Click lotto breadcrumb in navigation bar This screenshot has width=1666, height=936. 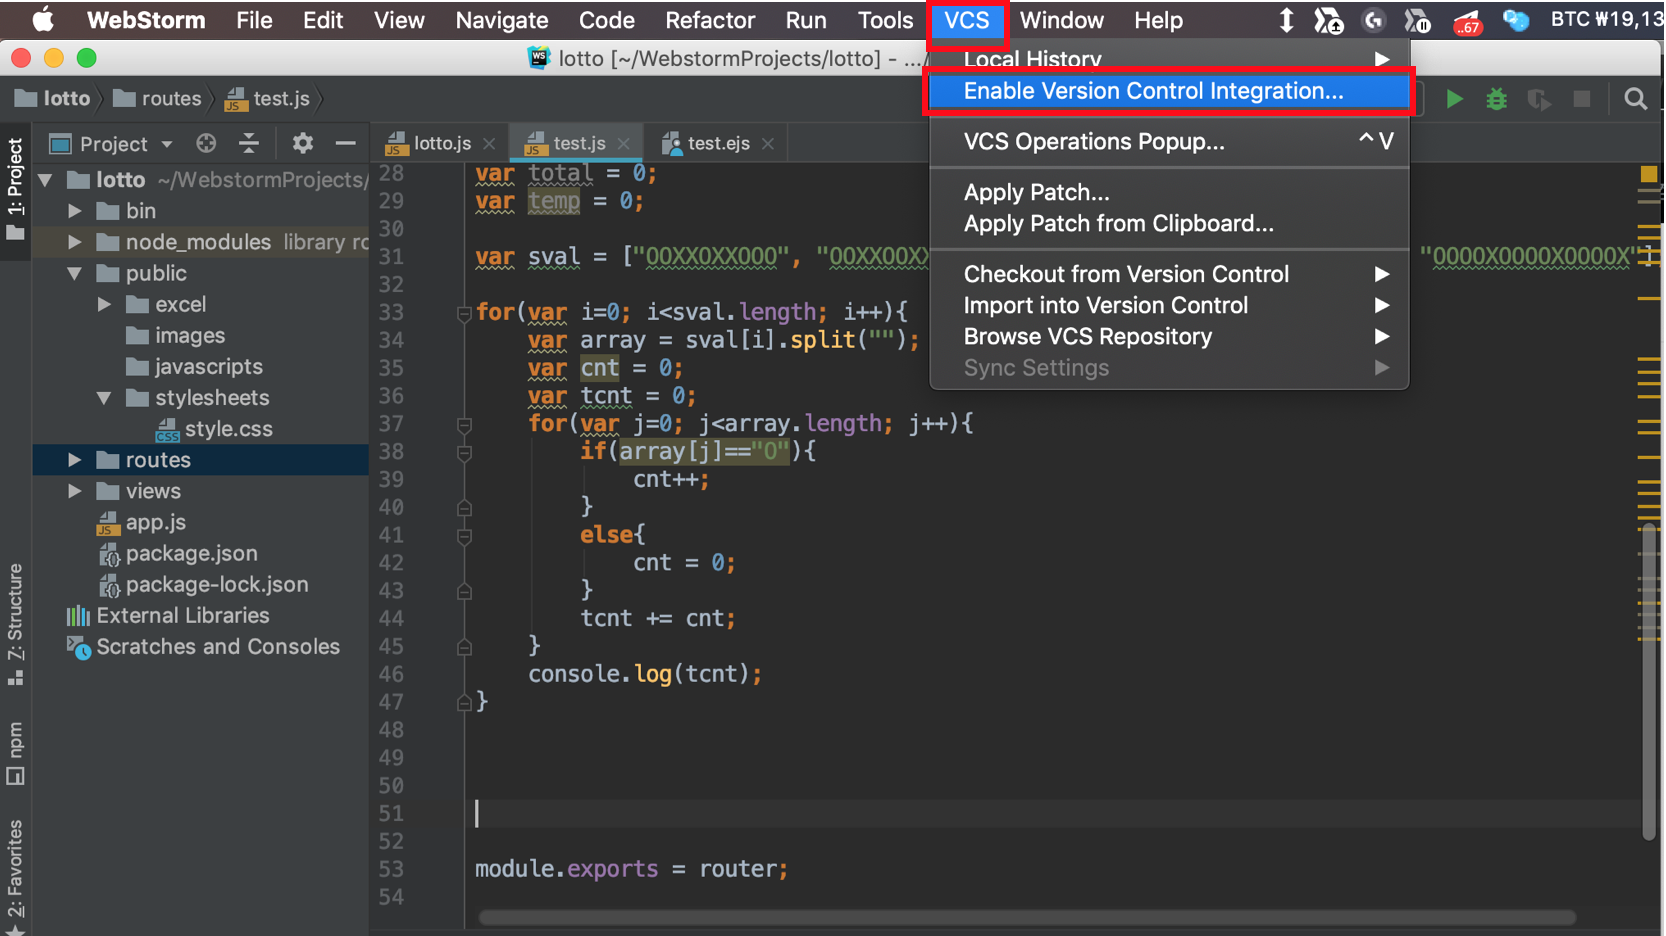[53, 98]
